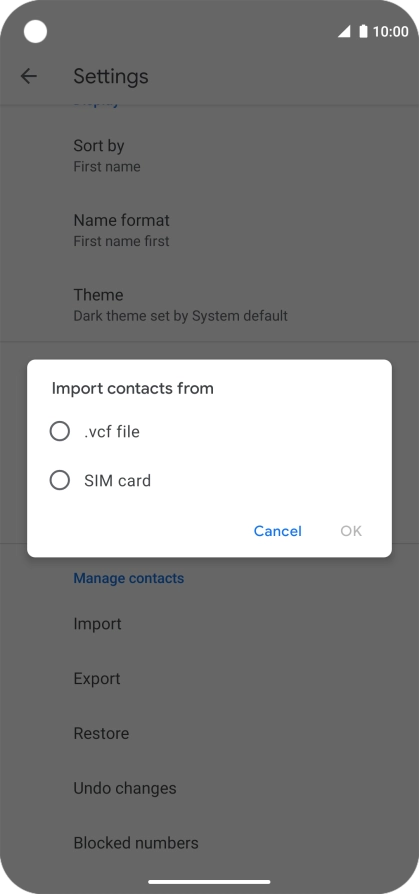Open the Theme setting
Image resolution: width=419 pixels, height=894 pixels.
(x=209, y=304)
